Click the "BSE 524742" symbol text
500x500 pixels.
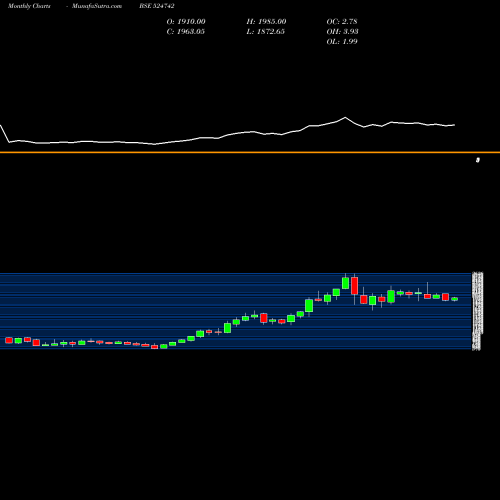point(157,6)
